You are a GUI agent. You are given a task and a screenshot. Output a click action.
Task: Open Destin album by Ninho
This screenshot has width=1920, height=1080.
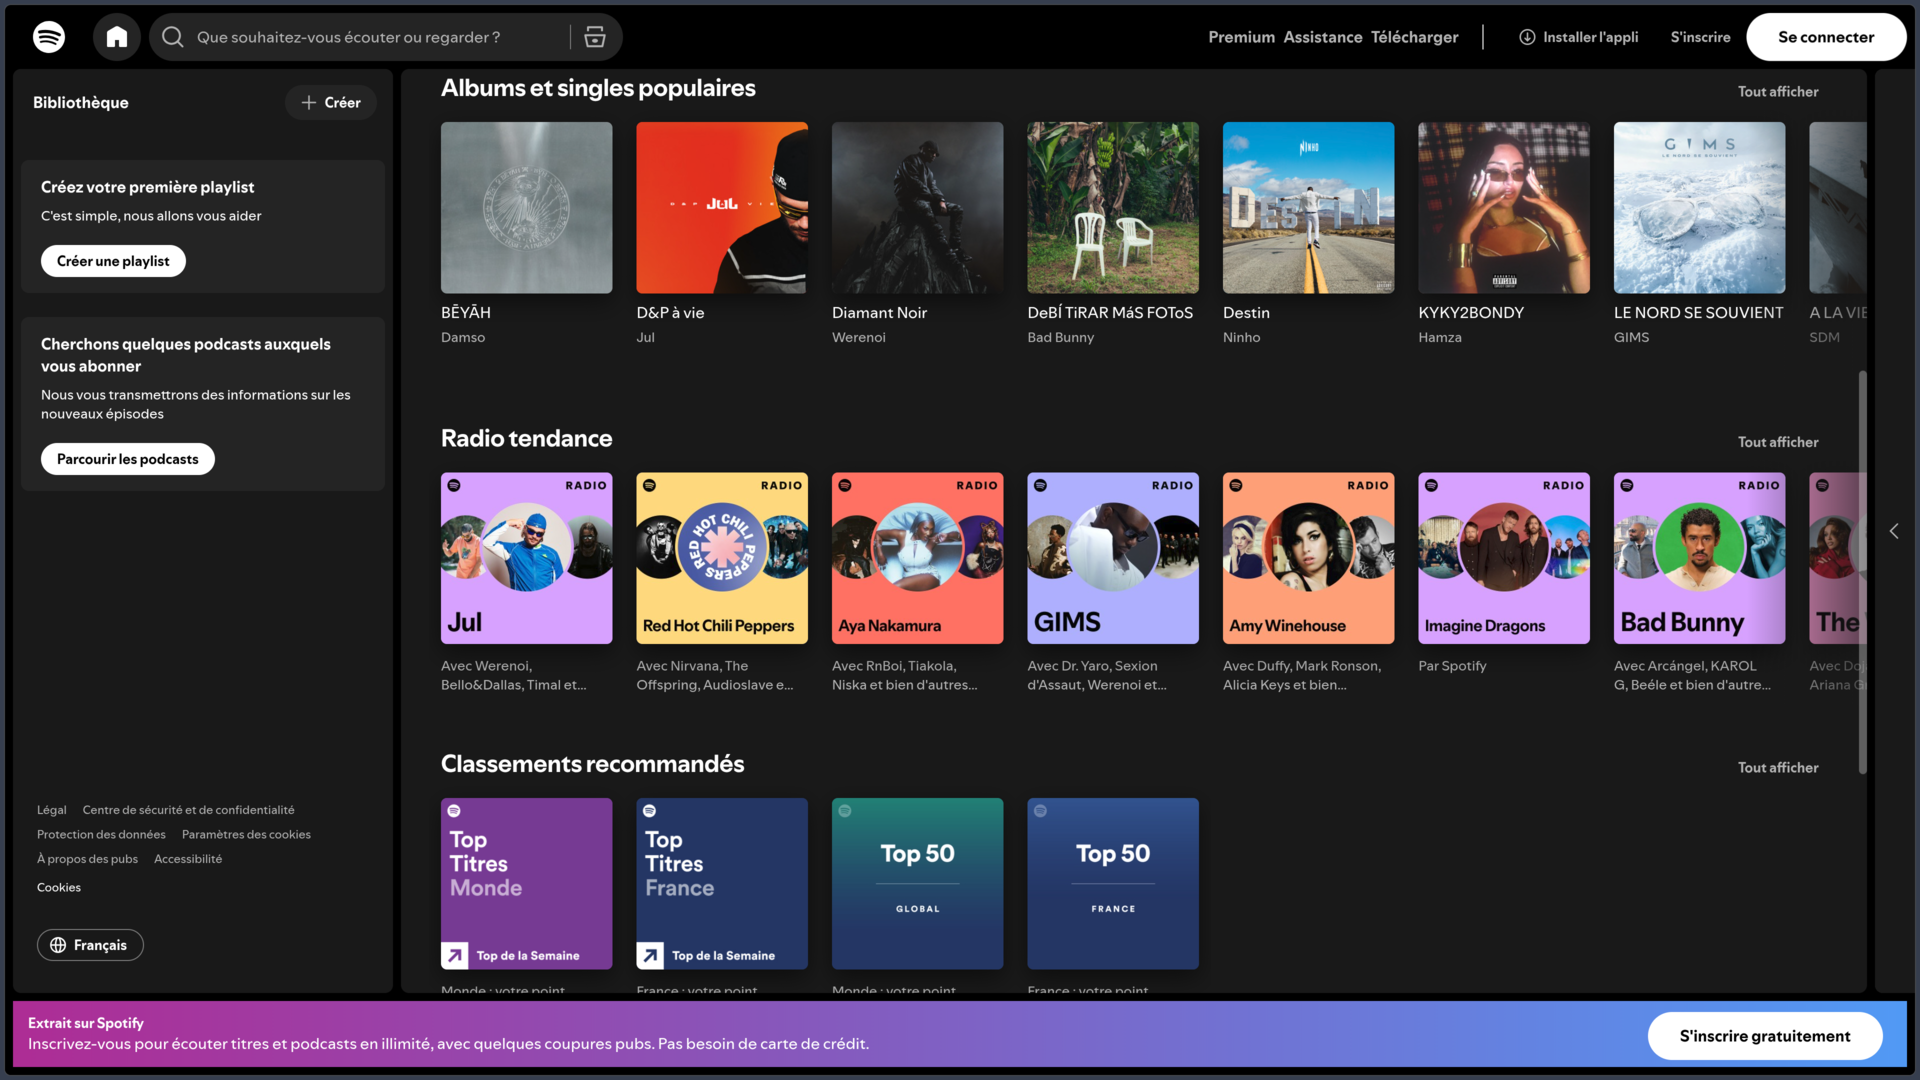pos(1309,208)
